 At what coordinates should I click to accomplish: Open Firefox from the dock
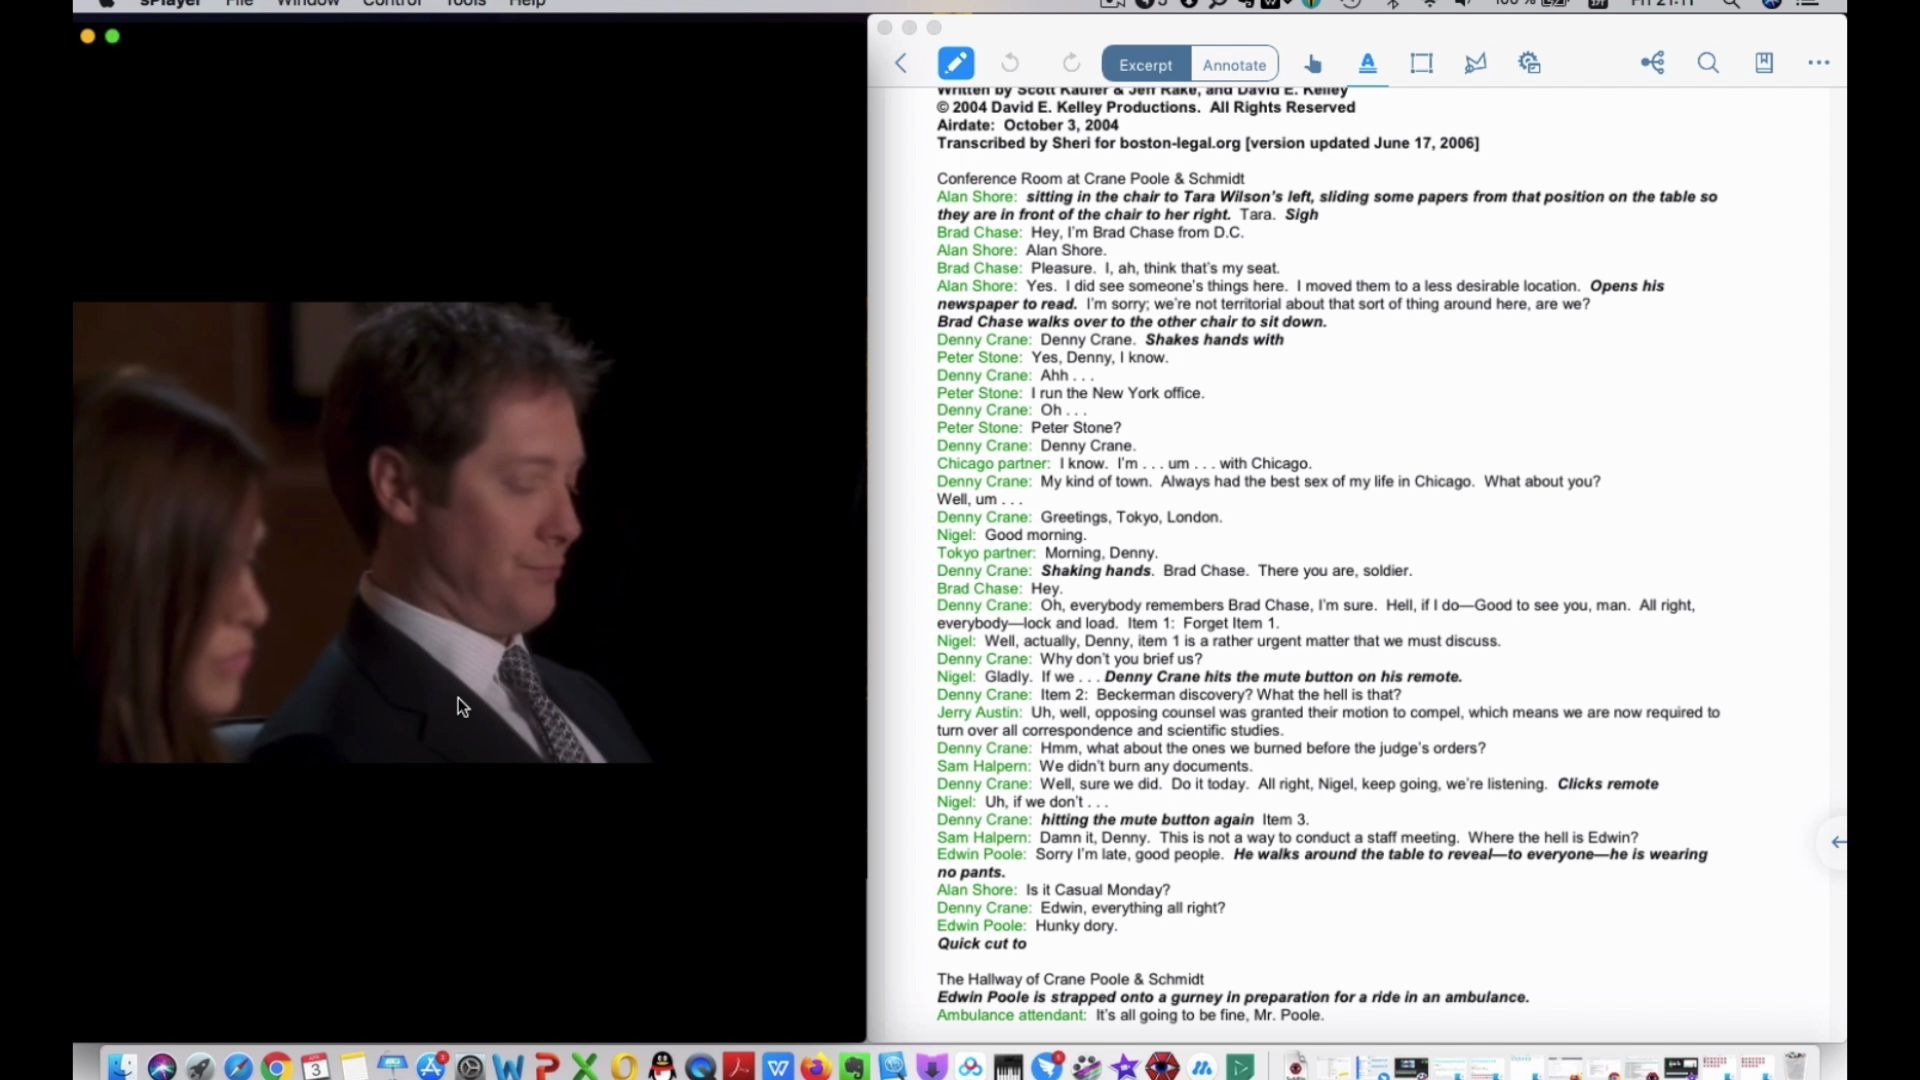(x=816, y=1067)
